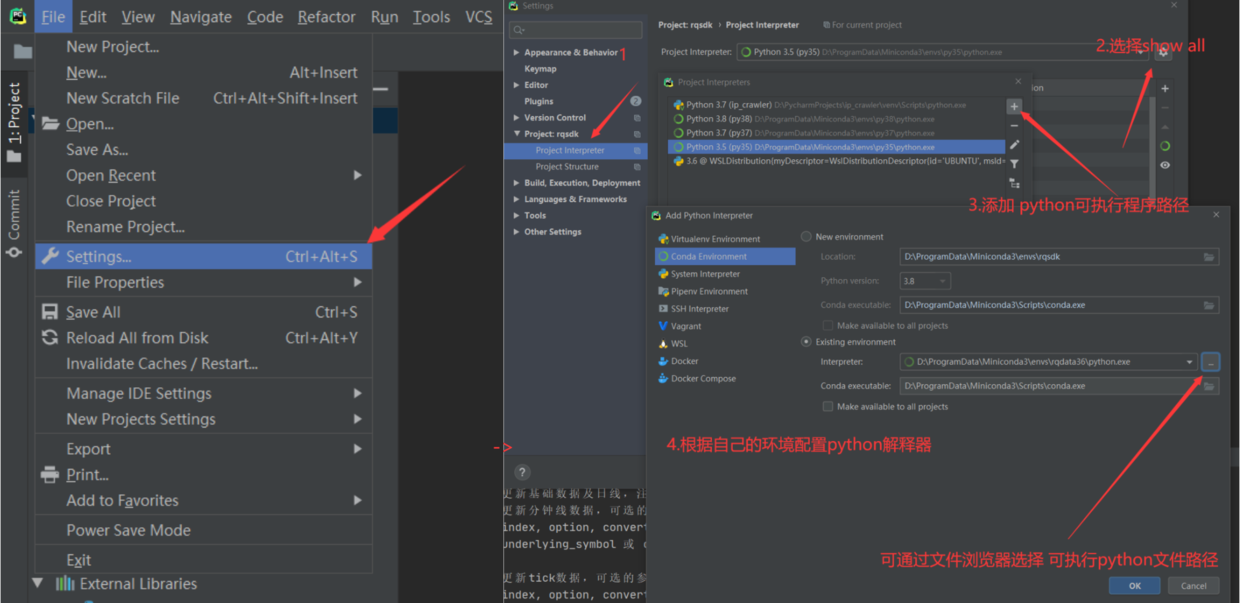Viewport: 1240px width, 603px height.
Task: Expand Version Control settings node
Action: pos(517,117)
